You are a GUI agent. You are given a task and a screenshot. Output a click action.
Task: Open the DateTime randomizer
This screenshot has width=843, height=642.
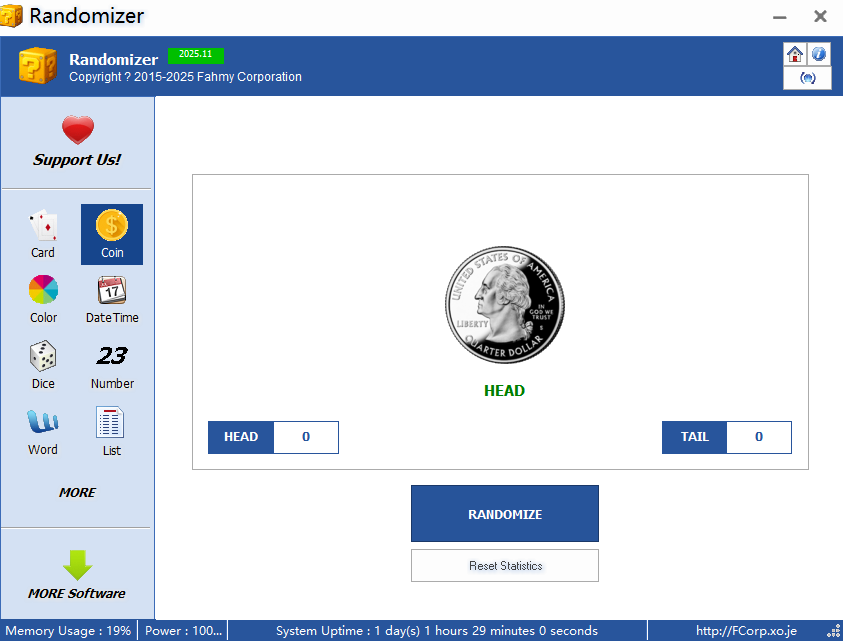111,299
